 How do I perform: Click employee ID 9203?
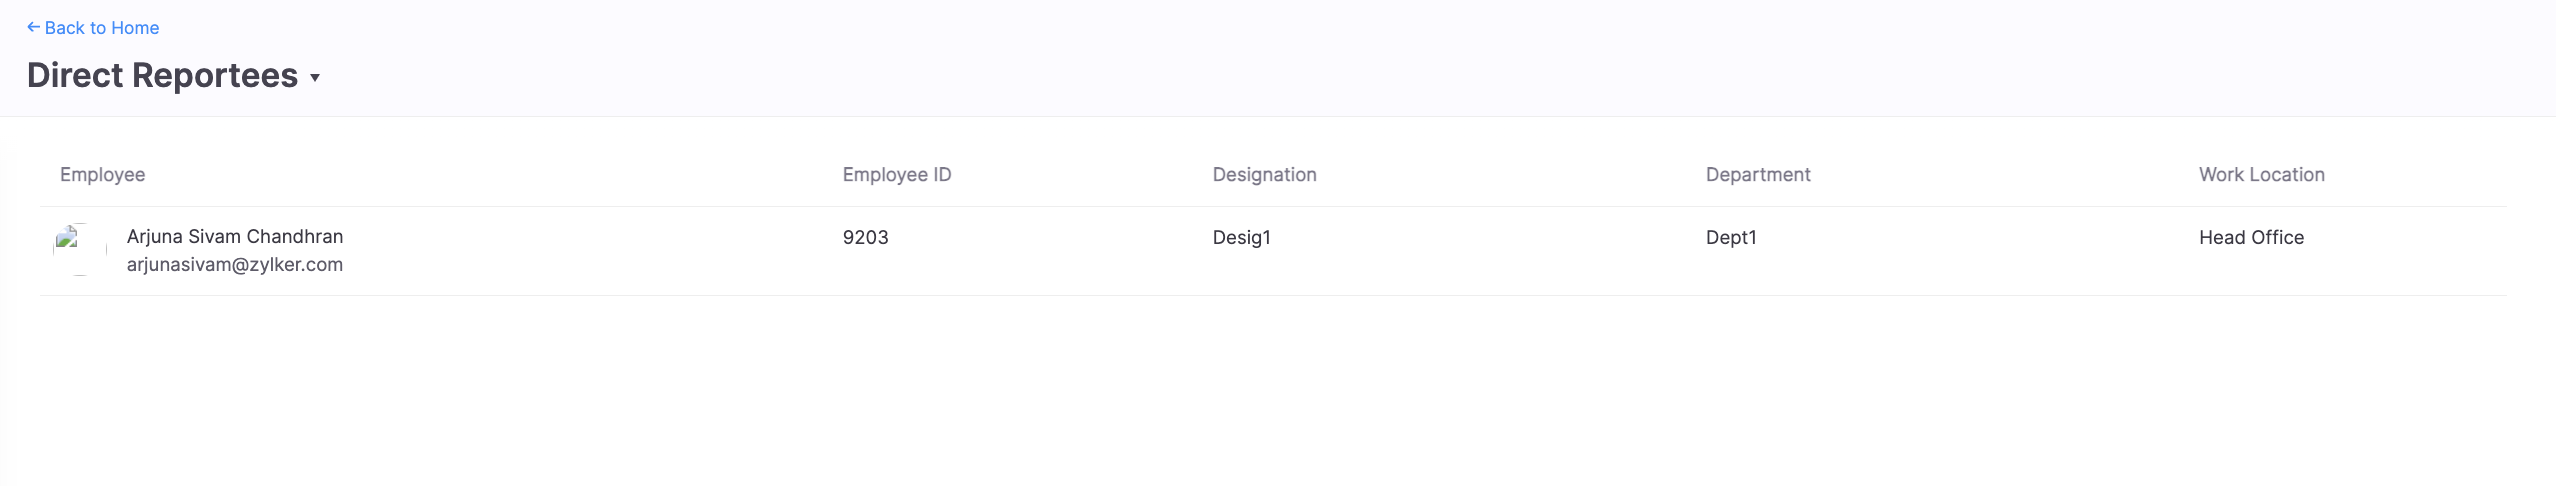click(866, 238)
